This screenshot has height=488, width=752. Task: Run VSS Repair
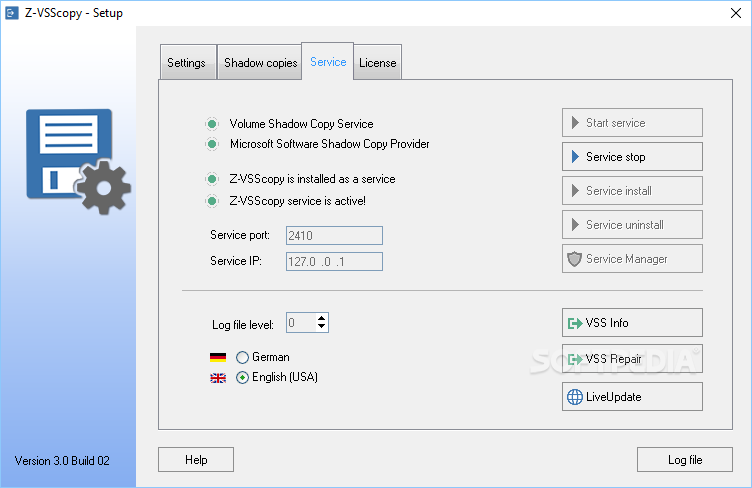pyautogui.click(x=632, y=359)
